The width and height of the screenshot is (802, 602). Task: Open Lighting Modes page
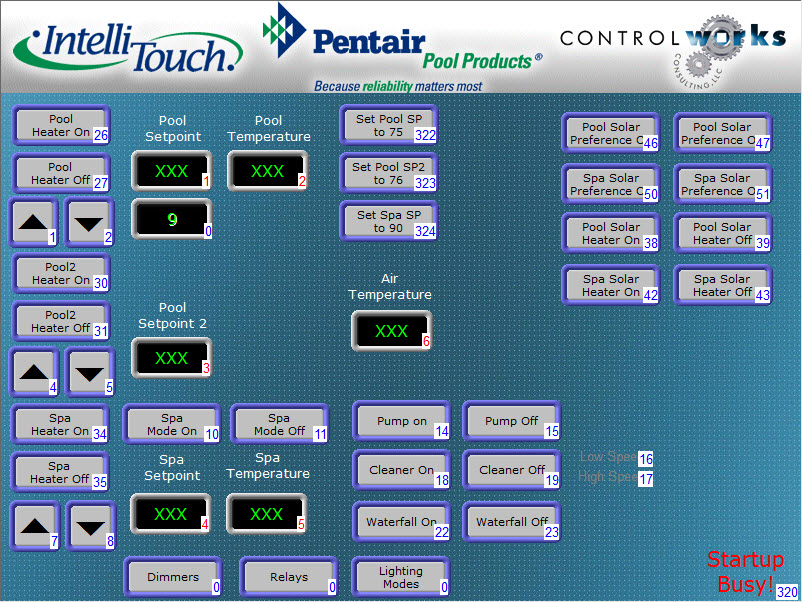pos(401,577)
